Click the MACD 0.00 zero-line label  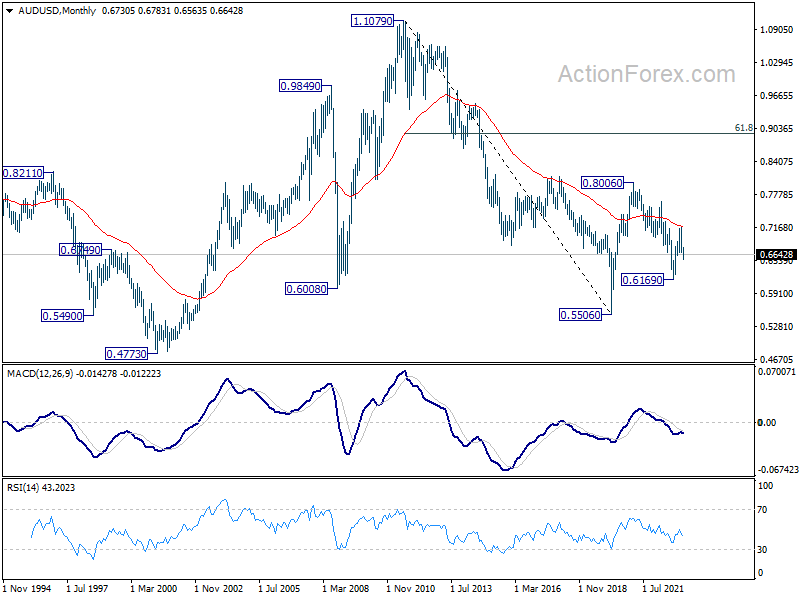point(767,422)
